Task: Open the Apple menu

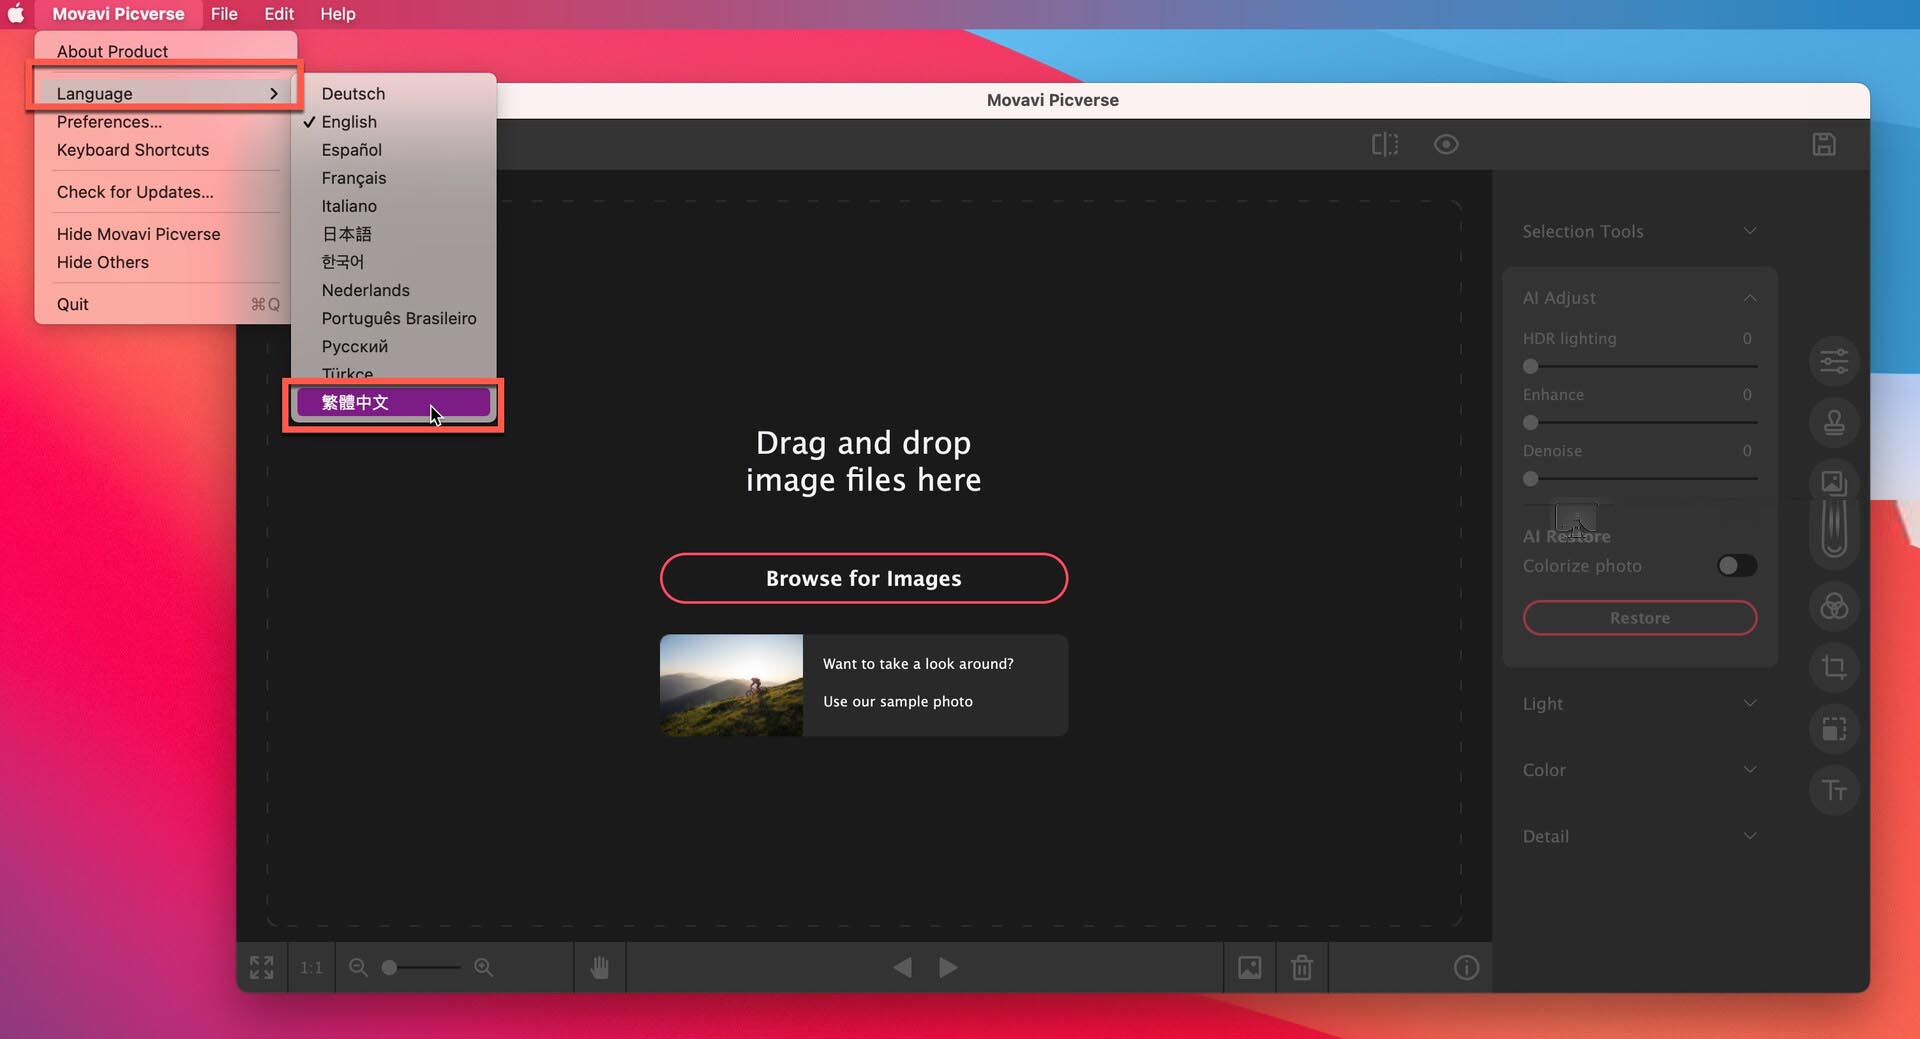Action: (x=16, y=14)
